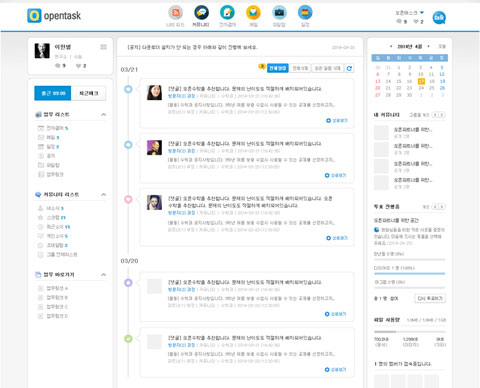The height and width of the screenshot is (388, 480).
Task: Open the mail item with count 3 in the work list
Action: tap(48, 137)
